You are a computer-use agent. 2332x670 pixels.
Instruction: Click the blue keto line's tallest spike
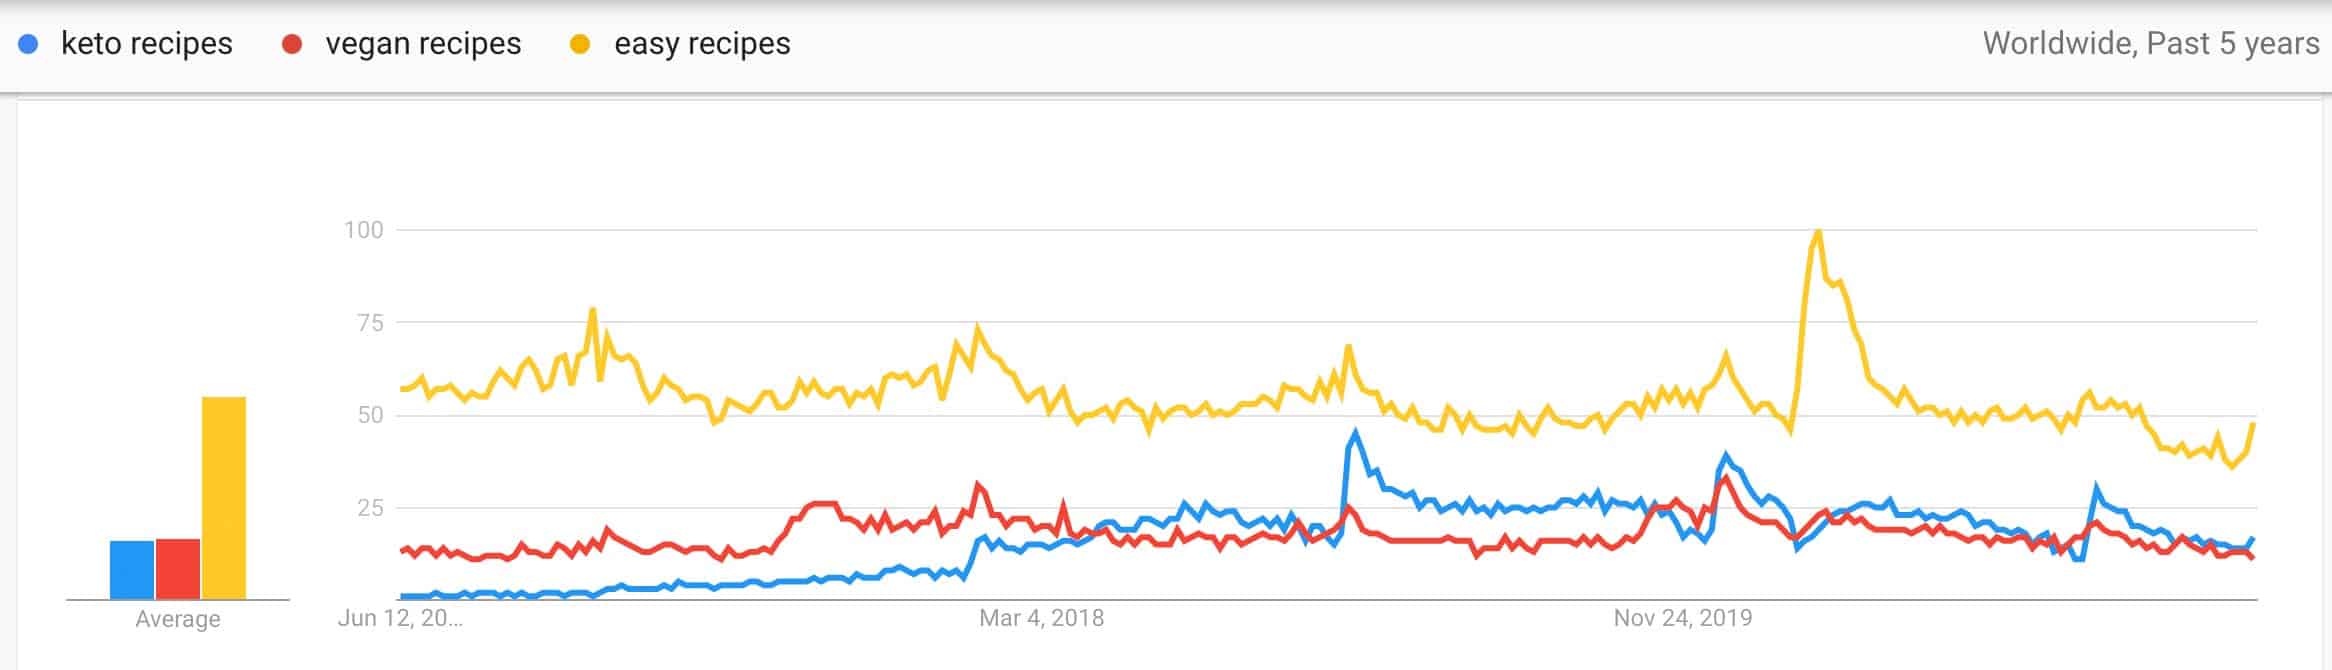click(x=1355, y=433)
